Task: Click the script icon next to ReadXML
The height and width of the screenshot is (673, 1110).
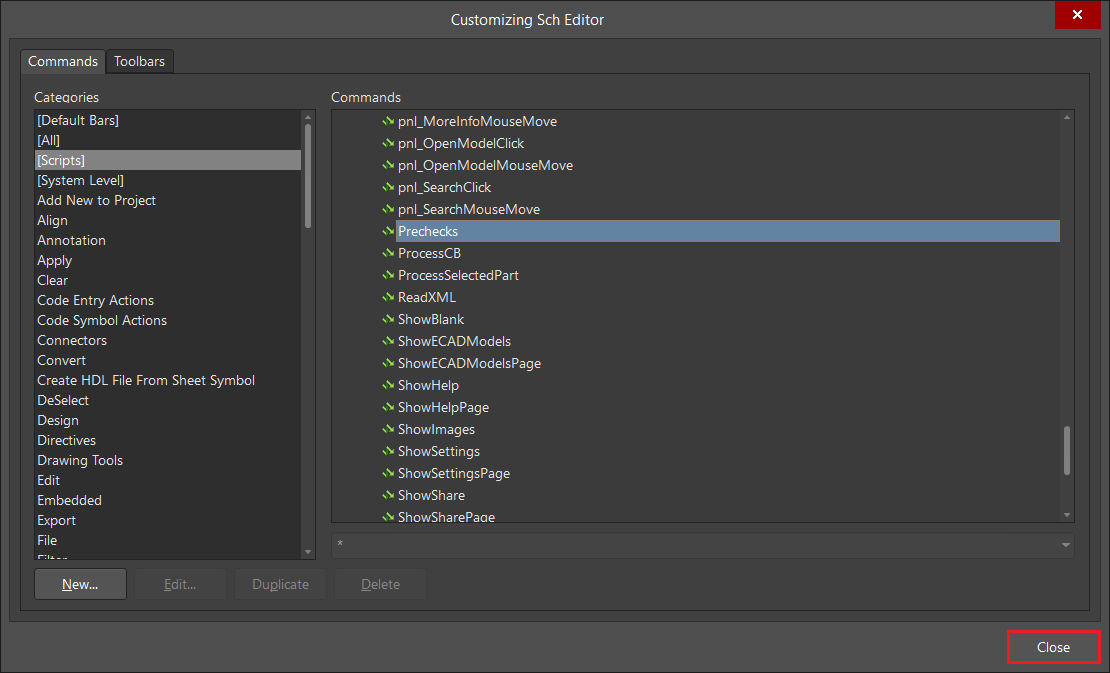Action: 388,297
